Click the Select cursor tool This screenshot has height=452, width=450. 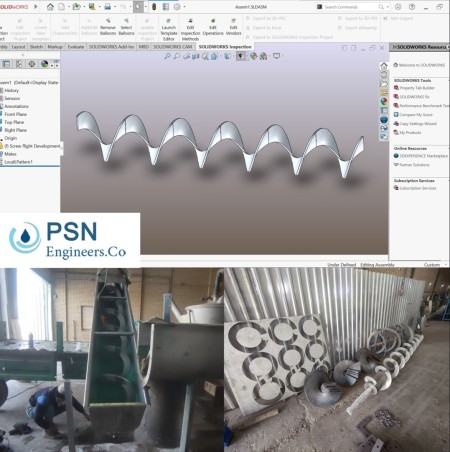[x=137, y=7]
